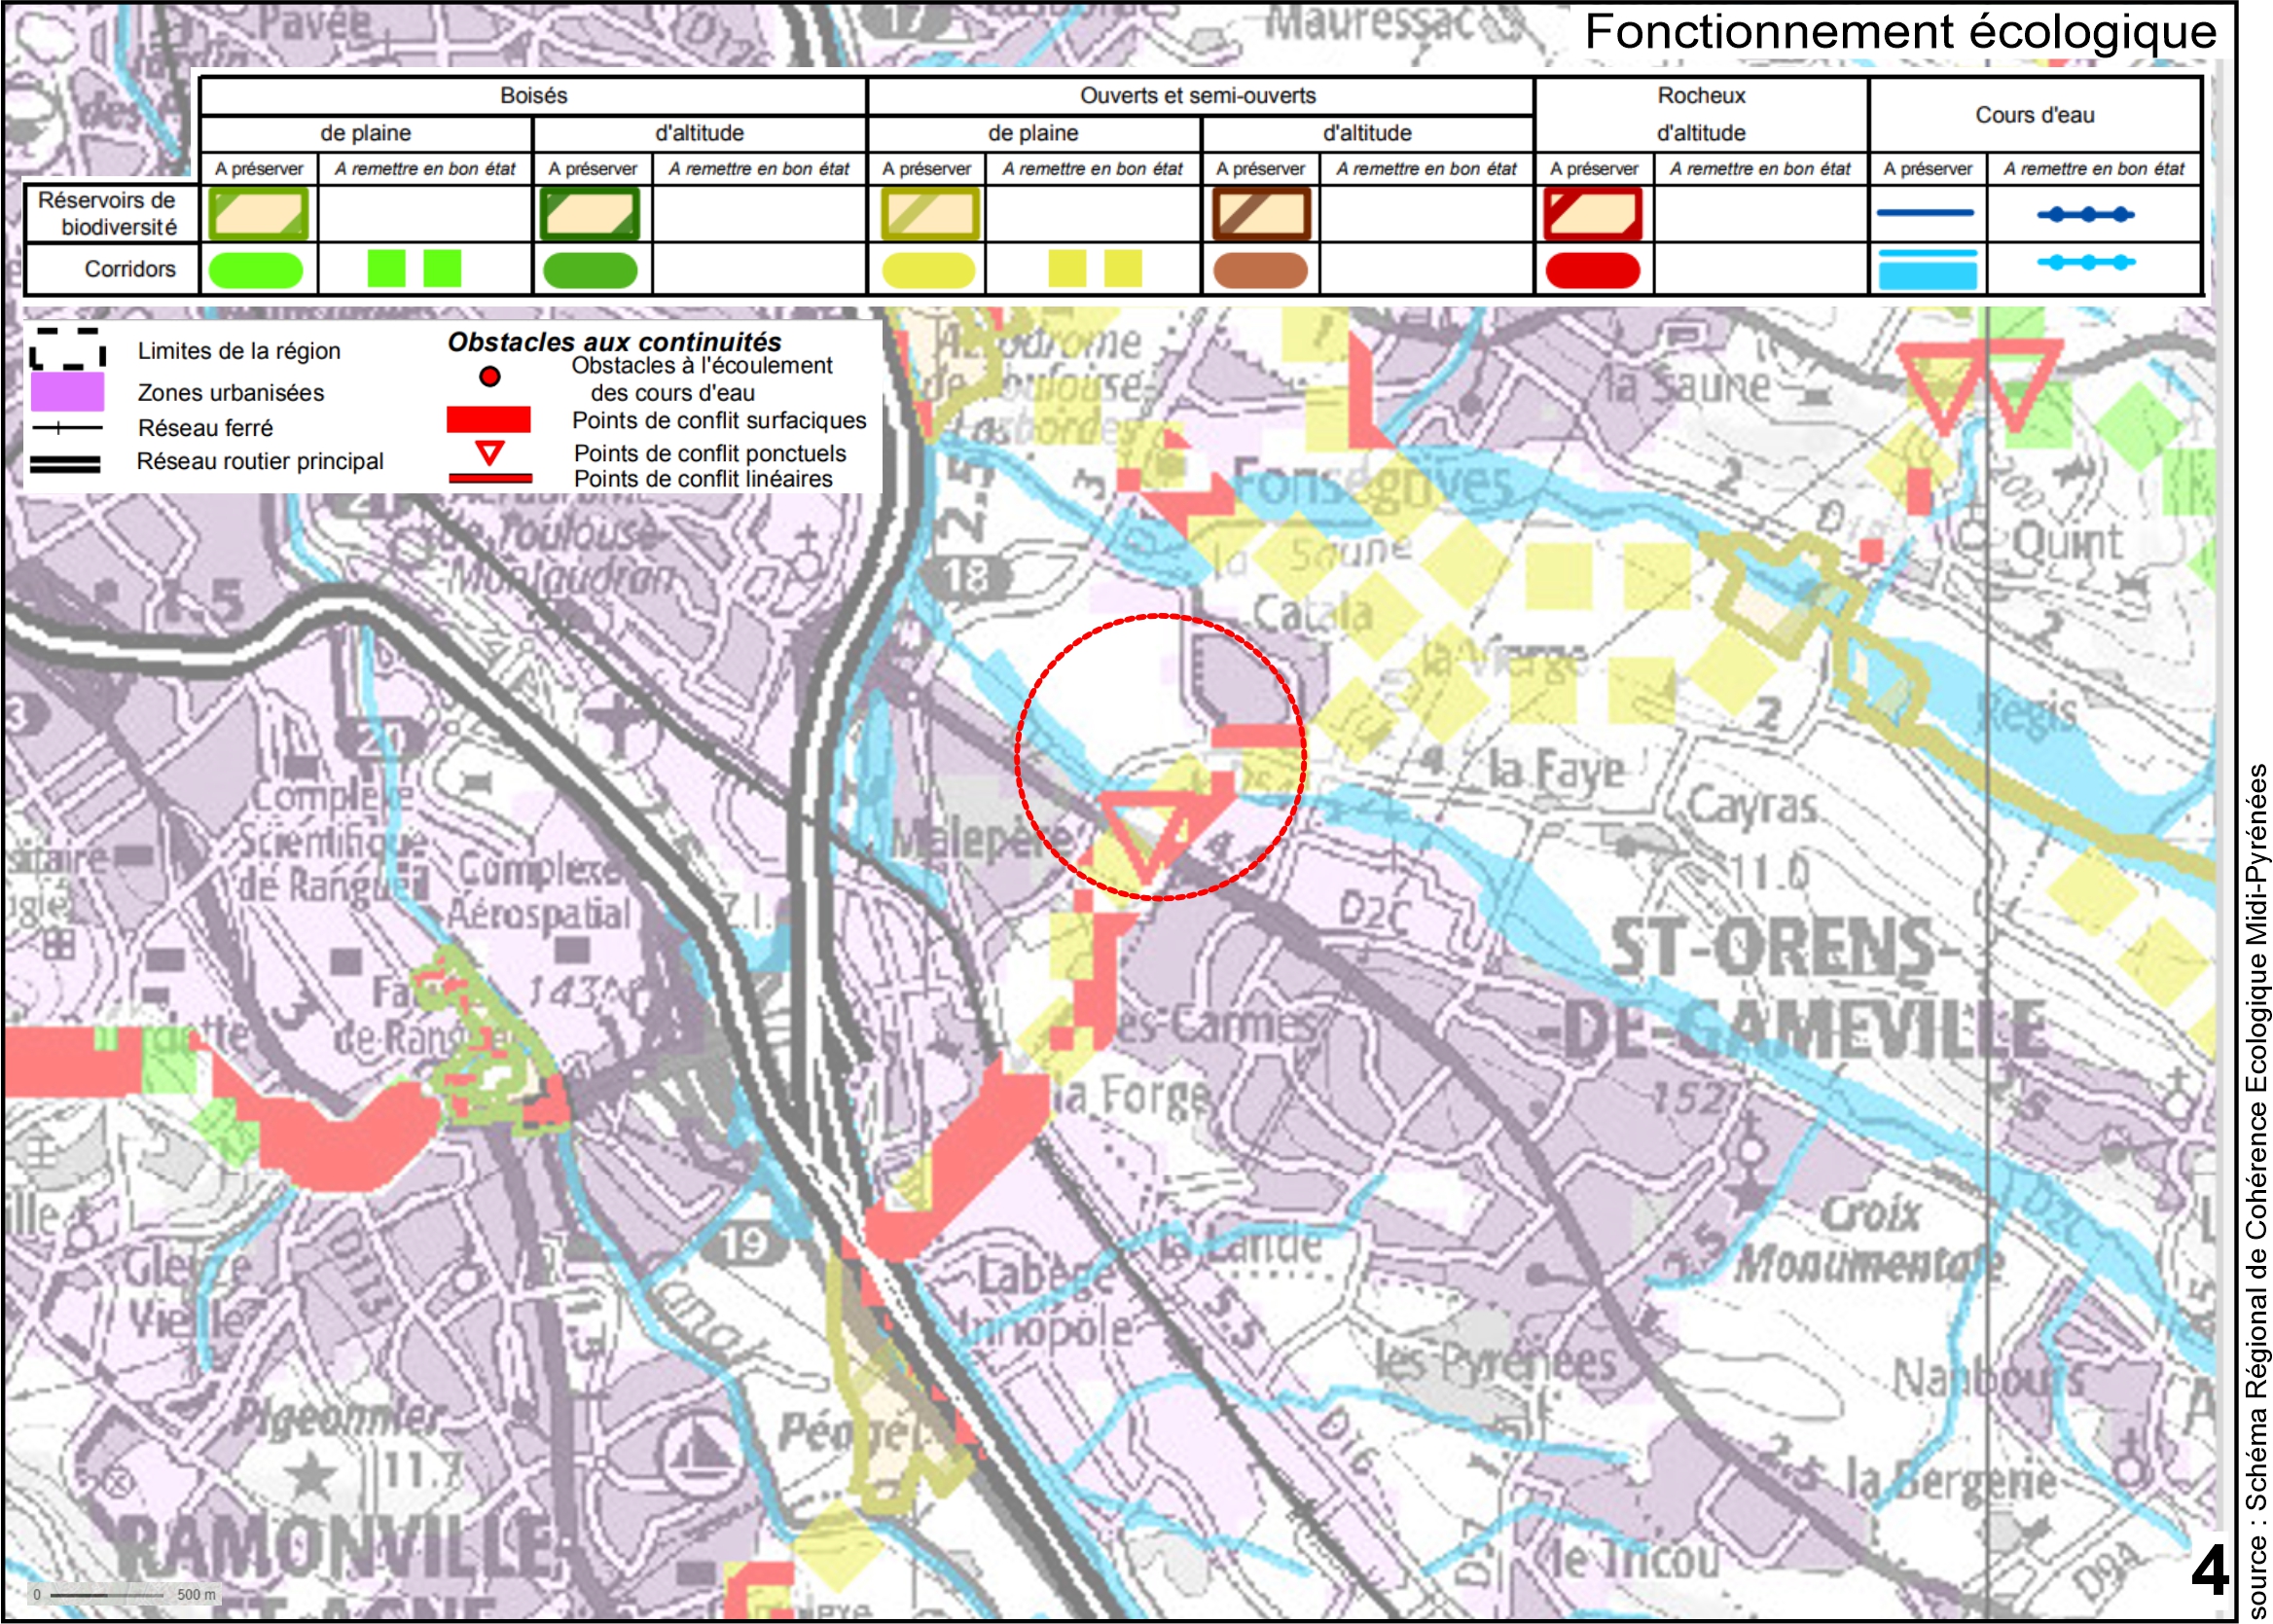
Task: Click the brown oval altitude corridor swatch
Action: (1260, 270)
